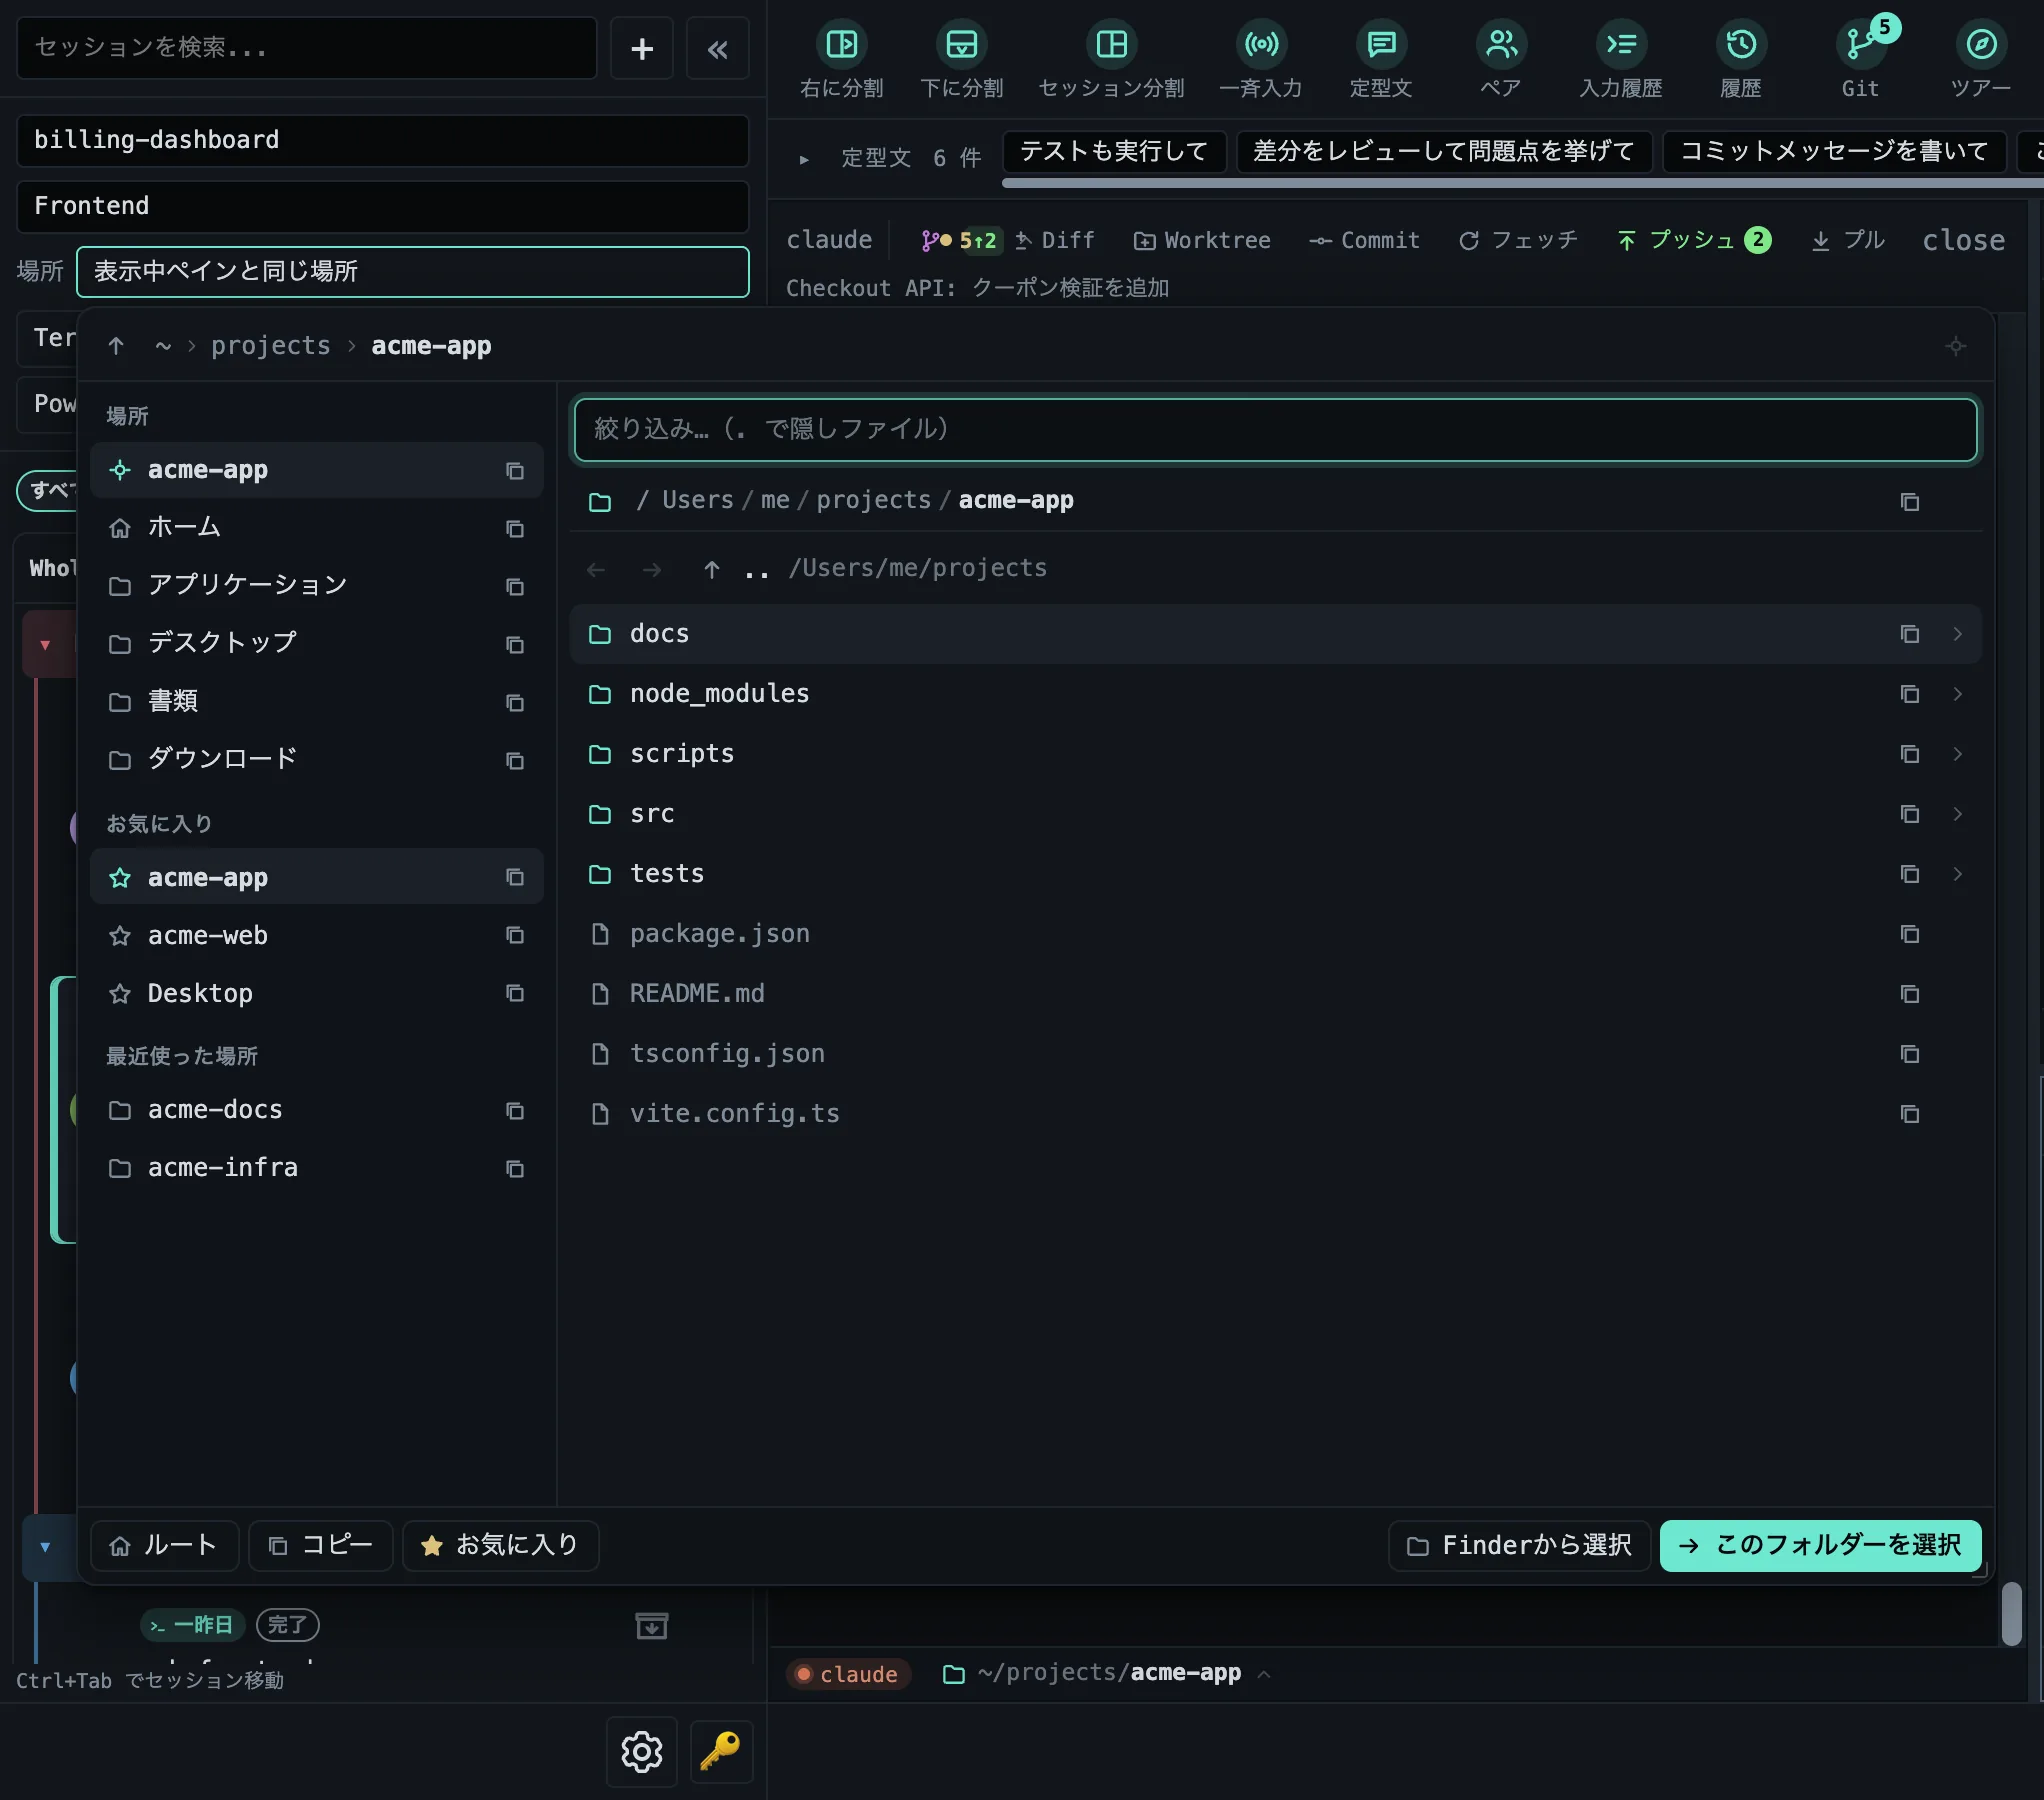Focus the セッションを検索 search field

[307, 48]
